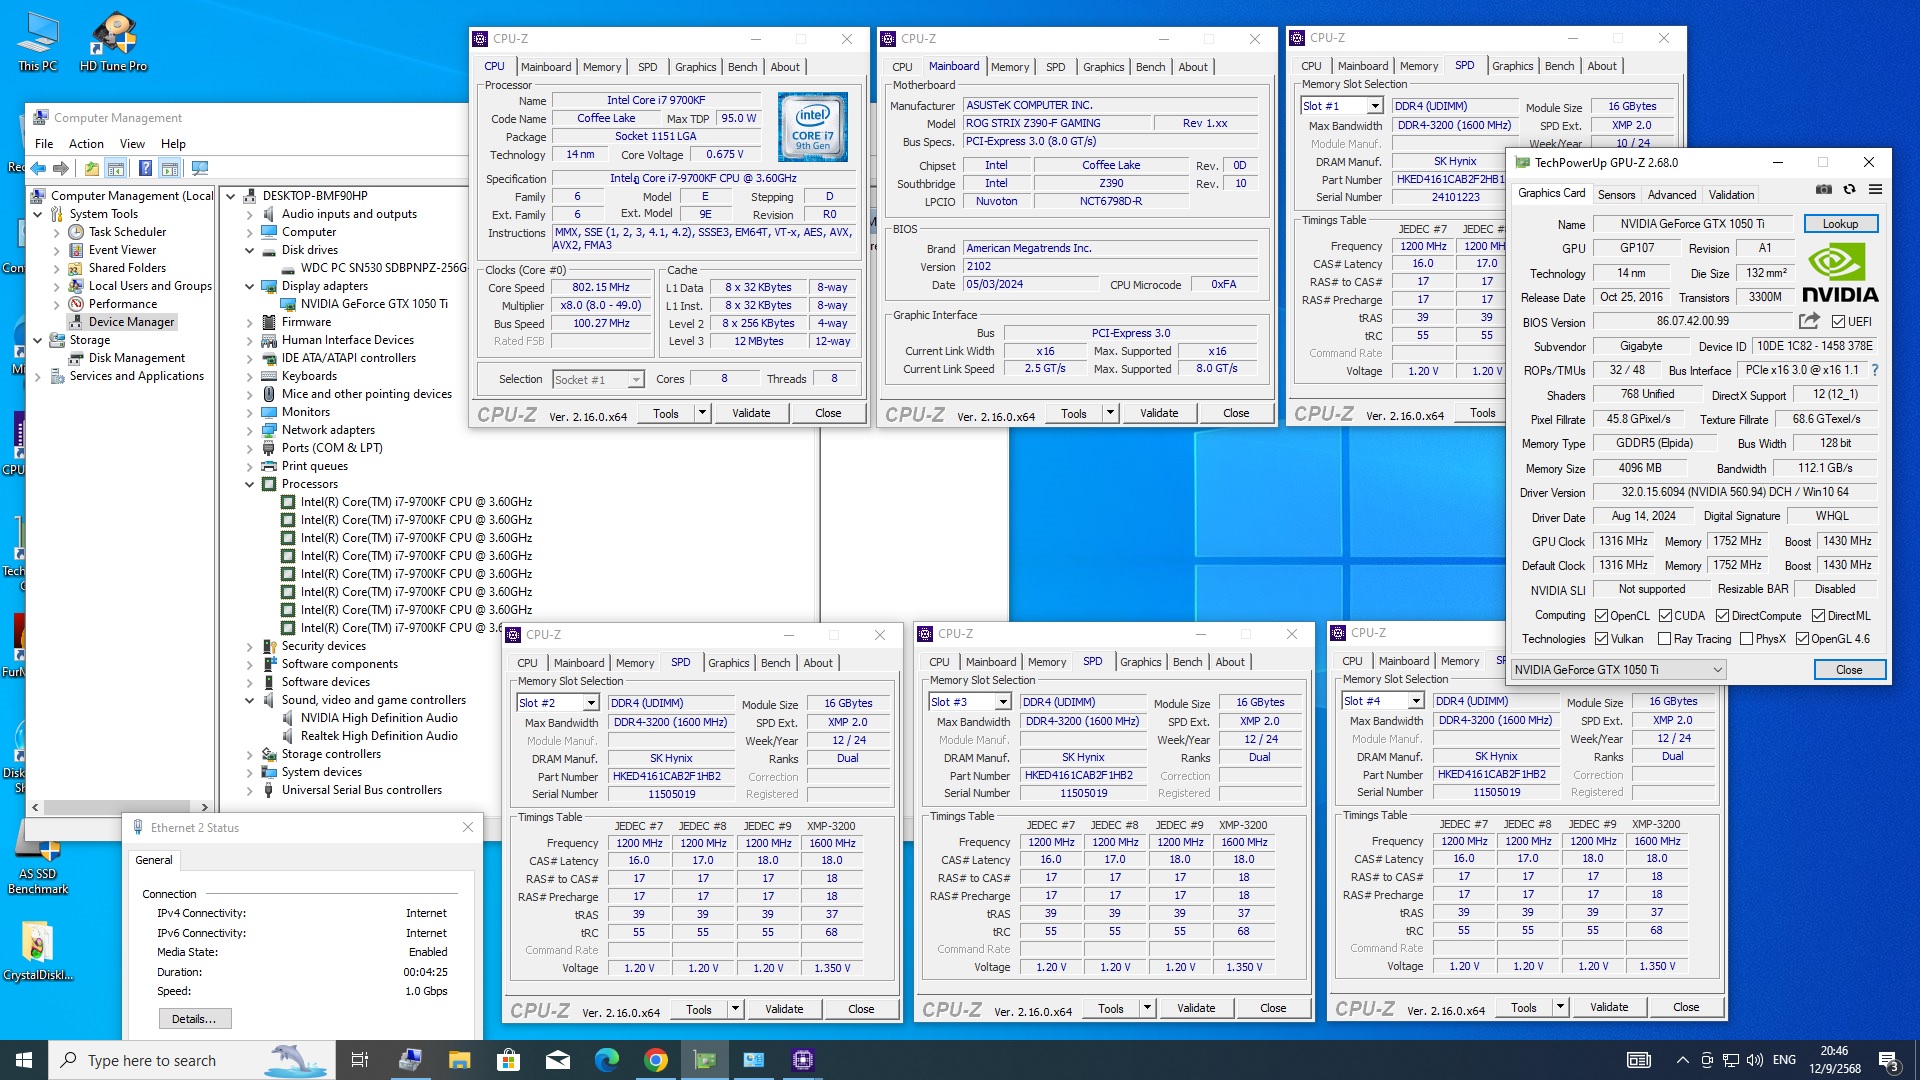Open Chrome from the taskbar
1920x1080 pixels.
point(656,1060)
